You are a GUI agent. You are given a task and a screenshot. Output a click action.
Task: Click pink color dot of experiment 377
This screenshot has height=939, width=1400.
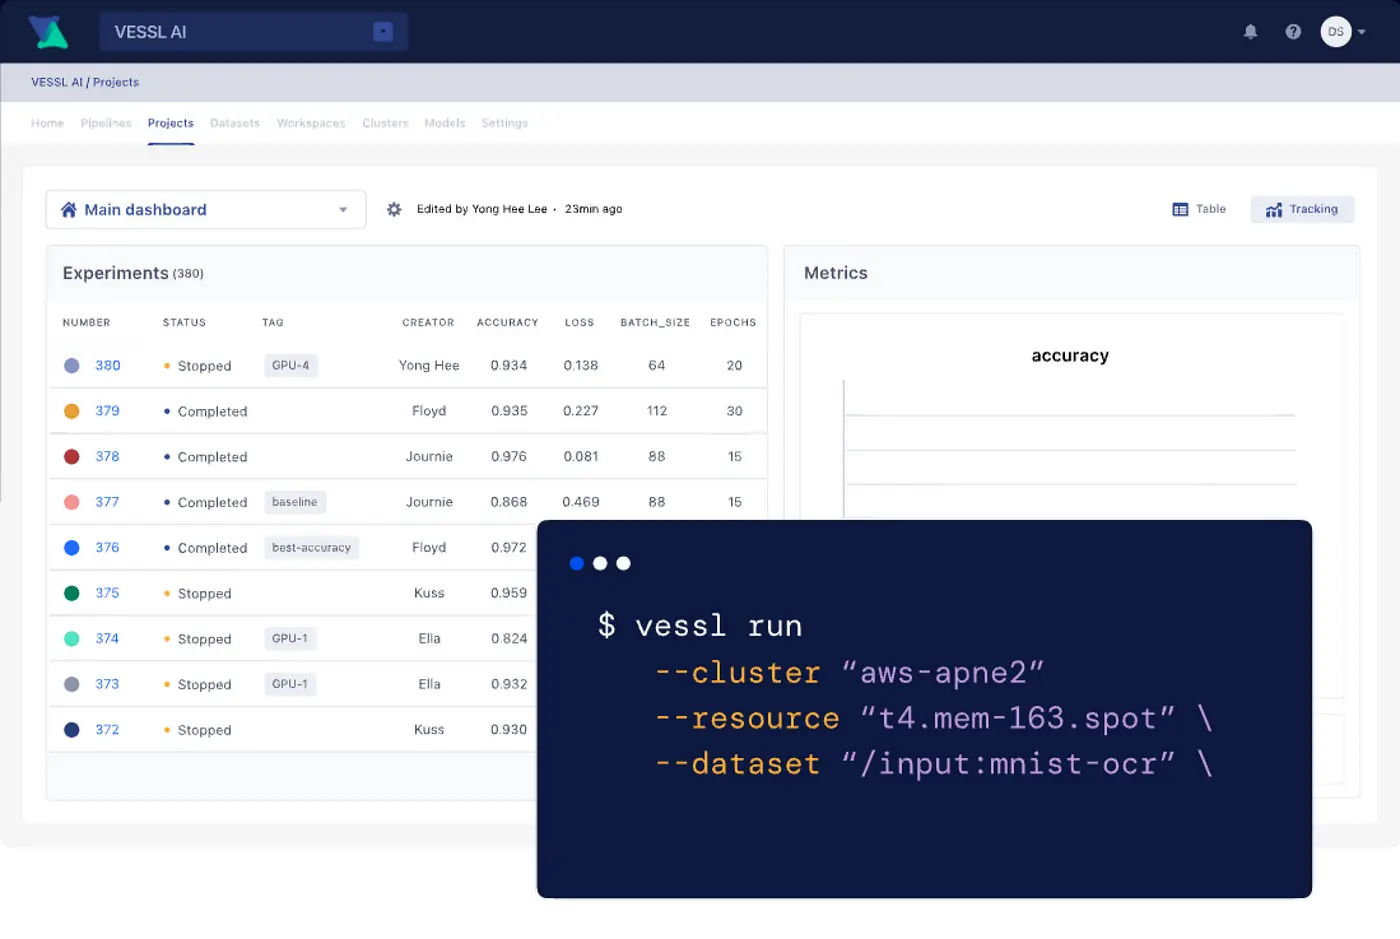pyautogui.click(x=72, y=502)
